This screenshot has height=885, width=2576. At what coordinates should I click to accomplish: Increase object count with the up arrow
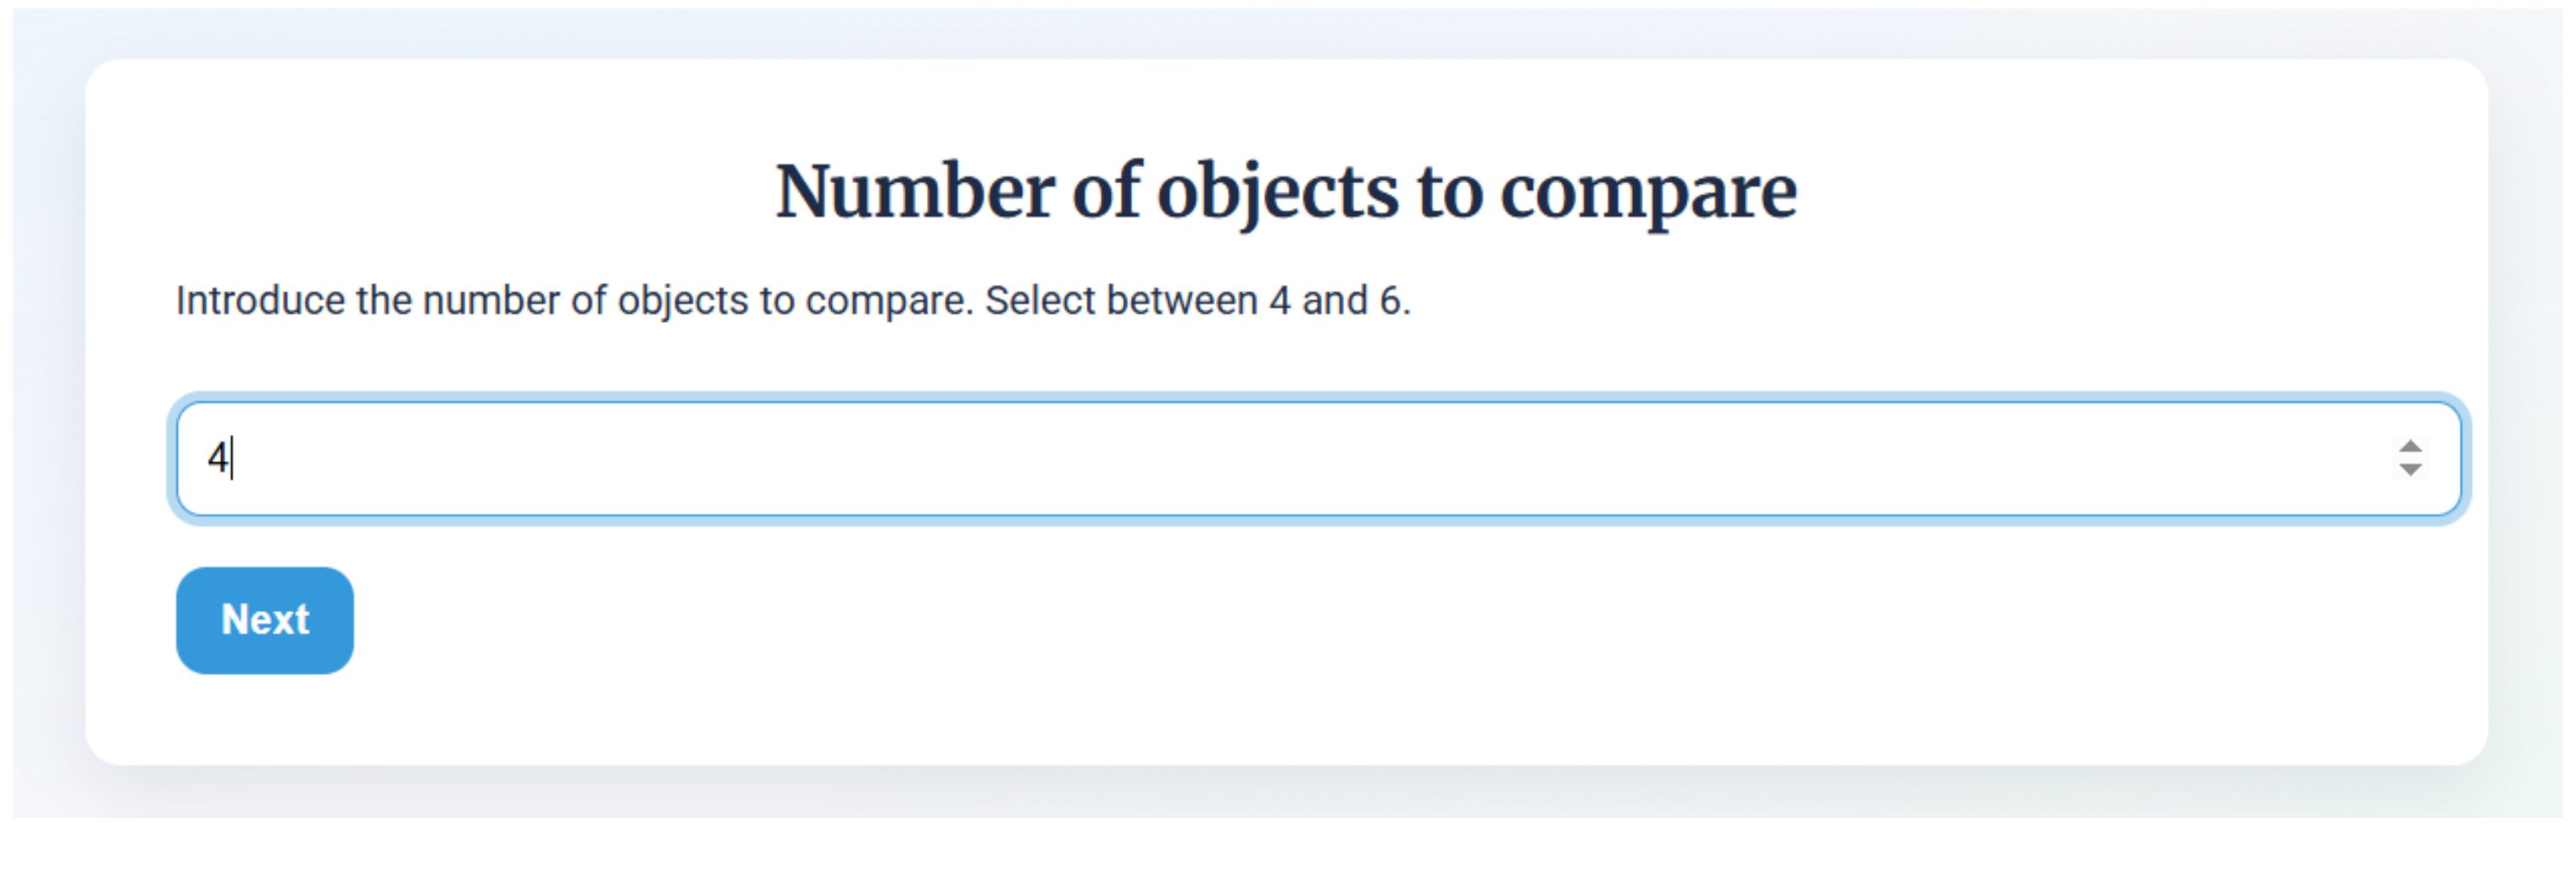click(2410, 447)
